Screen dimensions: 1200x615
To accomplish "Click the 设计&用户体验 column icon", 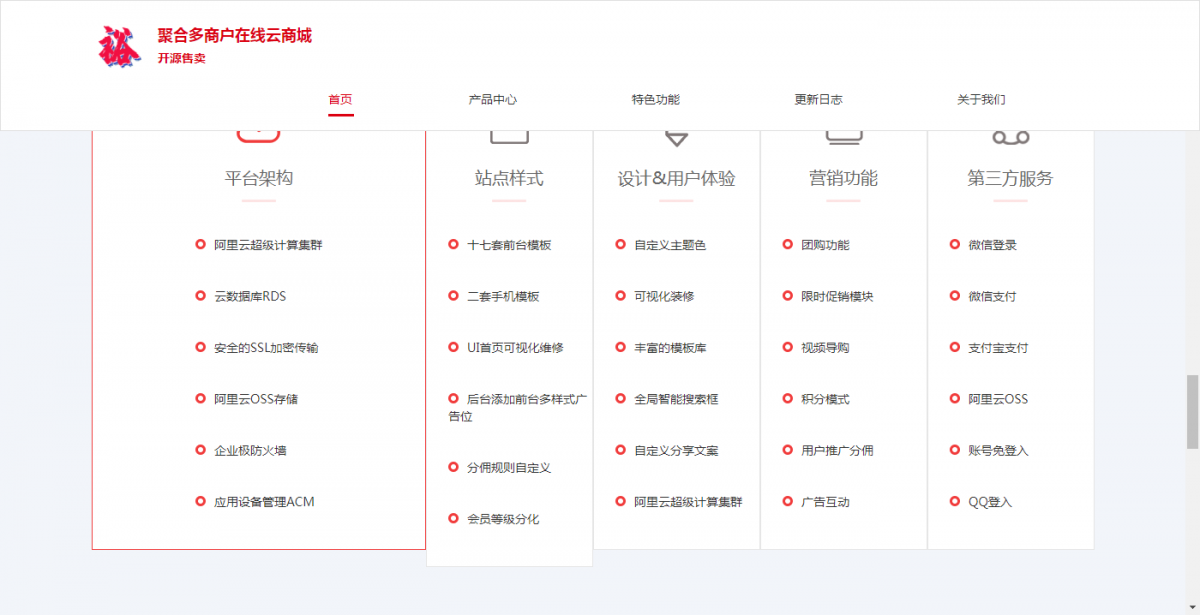I will click(676, 138).
